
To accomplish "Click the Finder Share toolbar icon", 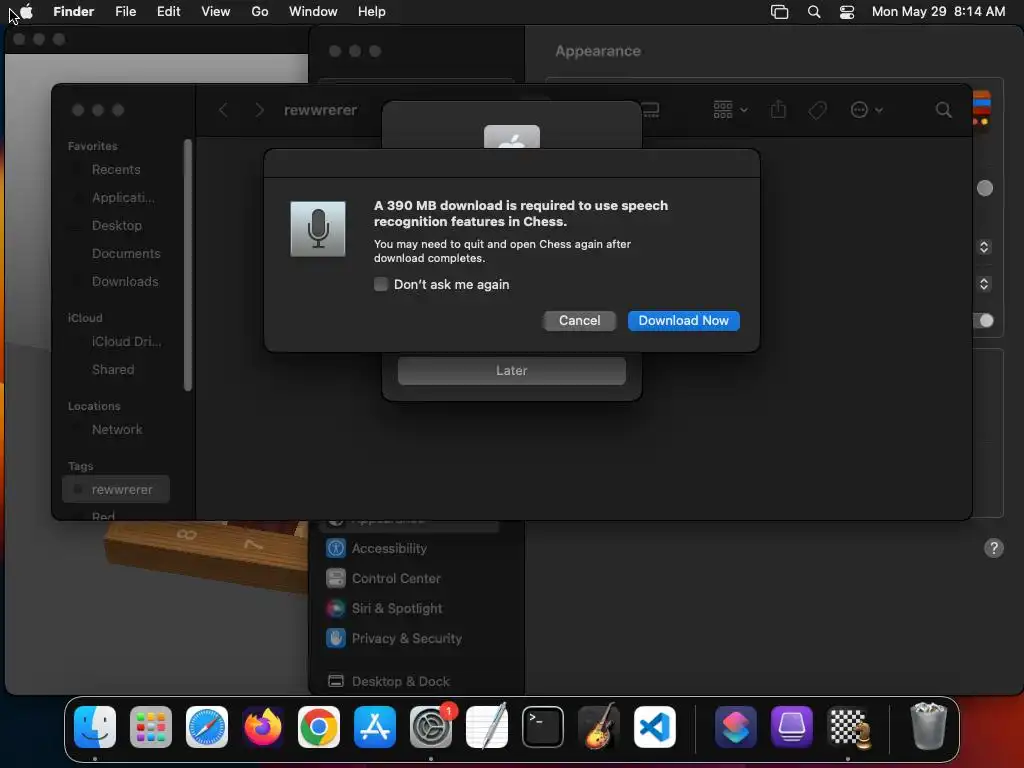I will tap(778, 110).
